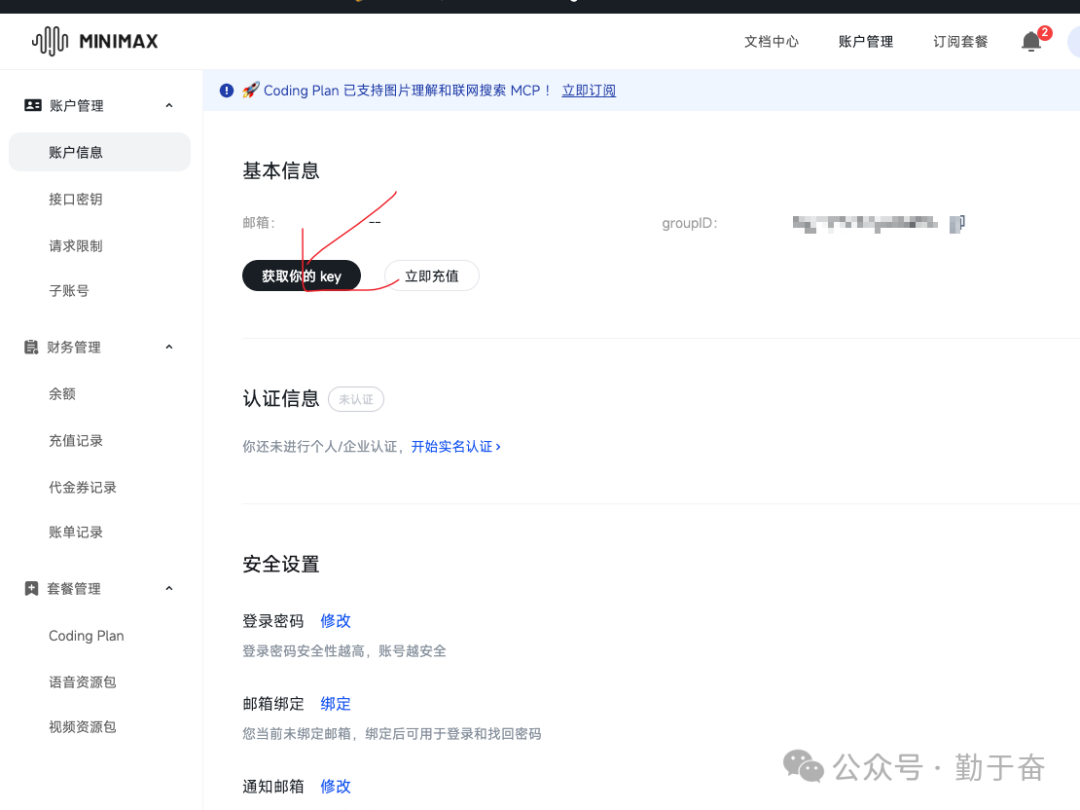Open the notification bell with badge 2
Viewport: 1080px width, 810px height.
click(1031, 42)
